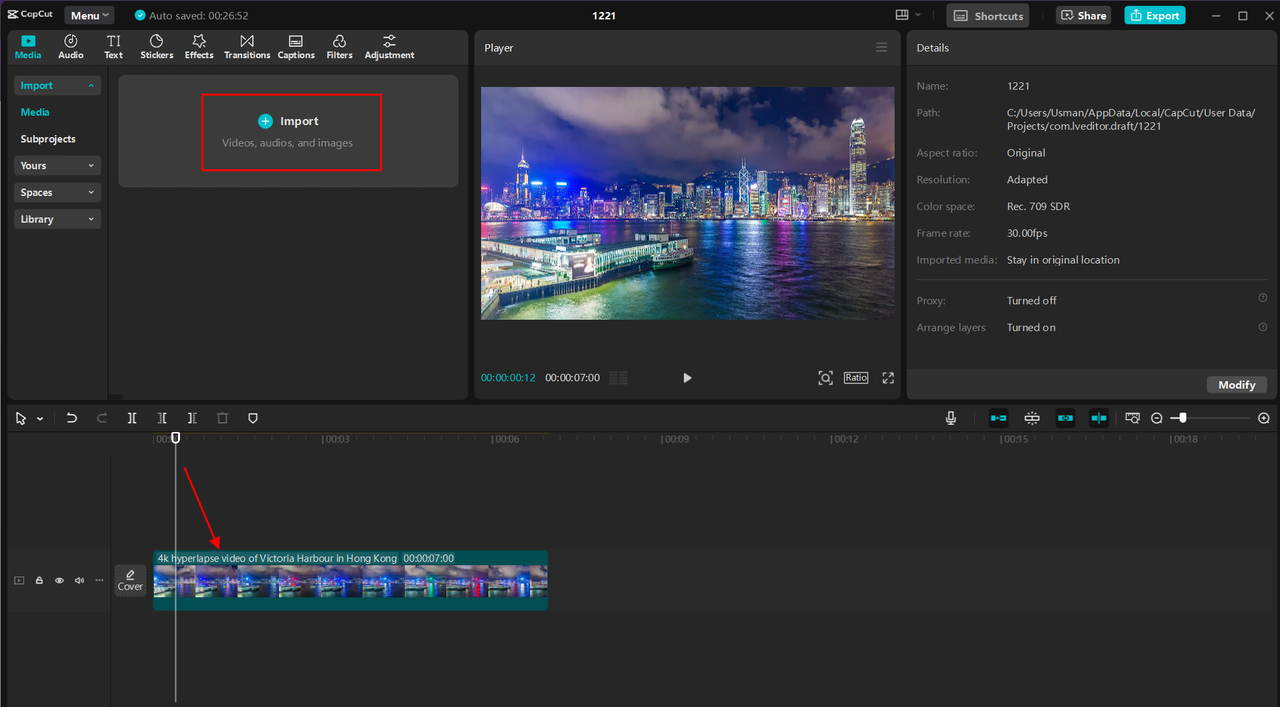Hide the main video track
Screen dimensions: 1280x707
pyautogui.click(x=59, y=580)
